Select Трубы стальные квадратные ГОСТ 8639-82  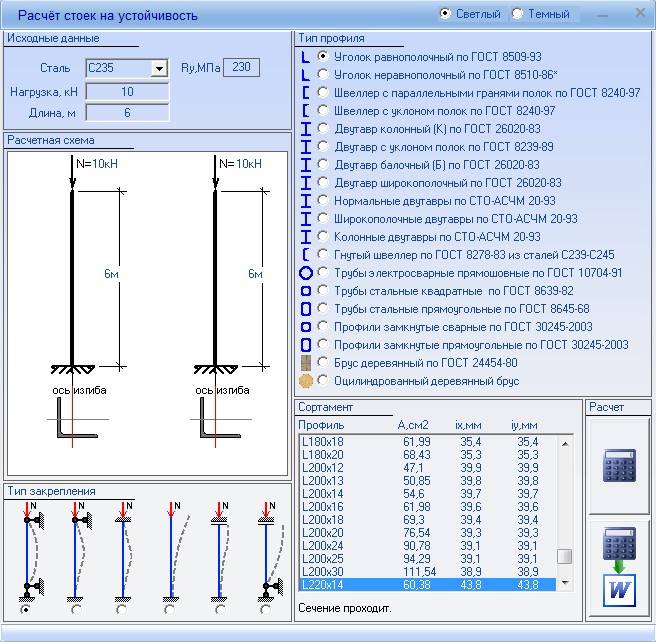(x=323, y=290)
